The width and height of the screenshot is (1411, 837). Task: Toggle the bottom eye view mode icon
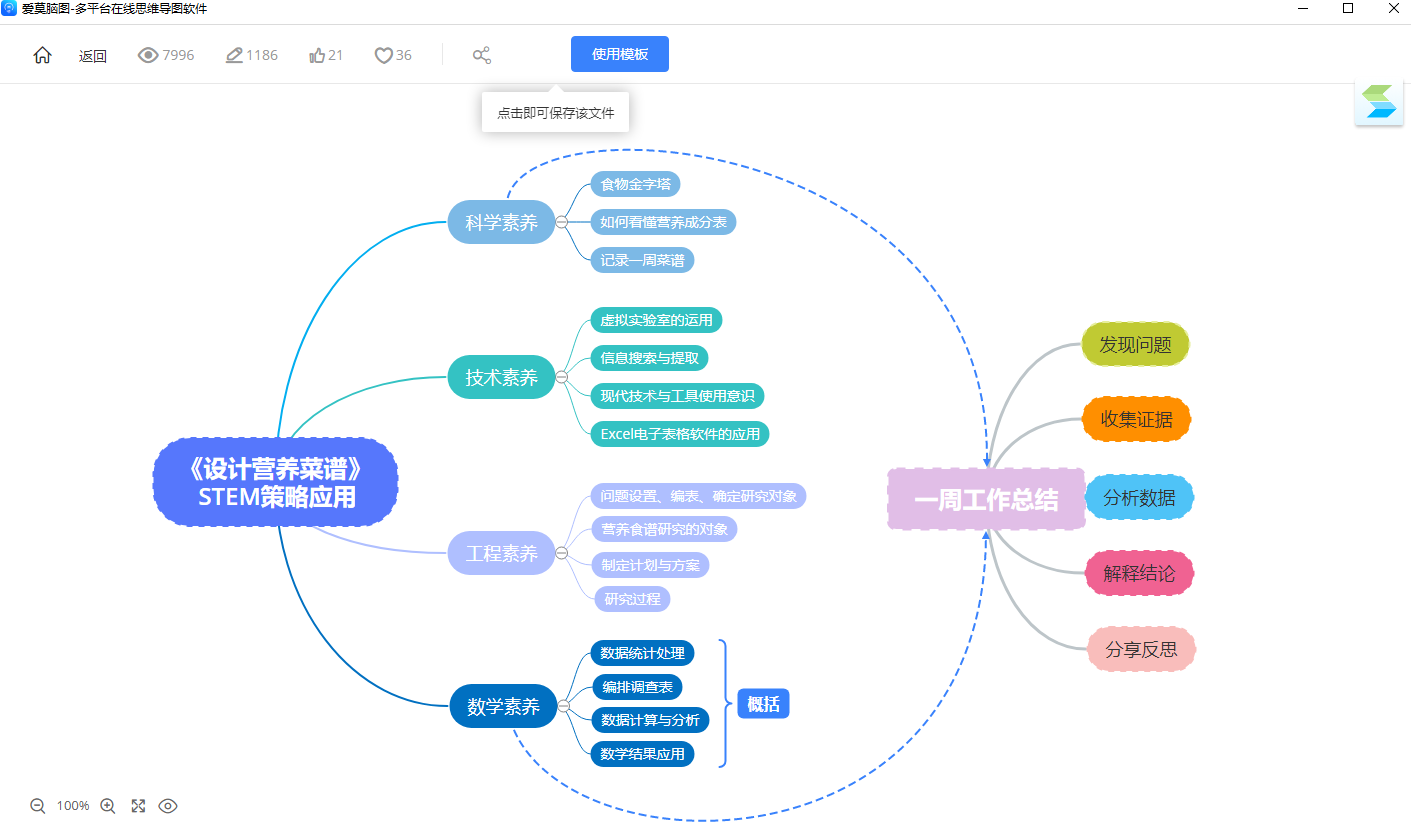(x=168, y=806)
